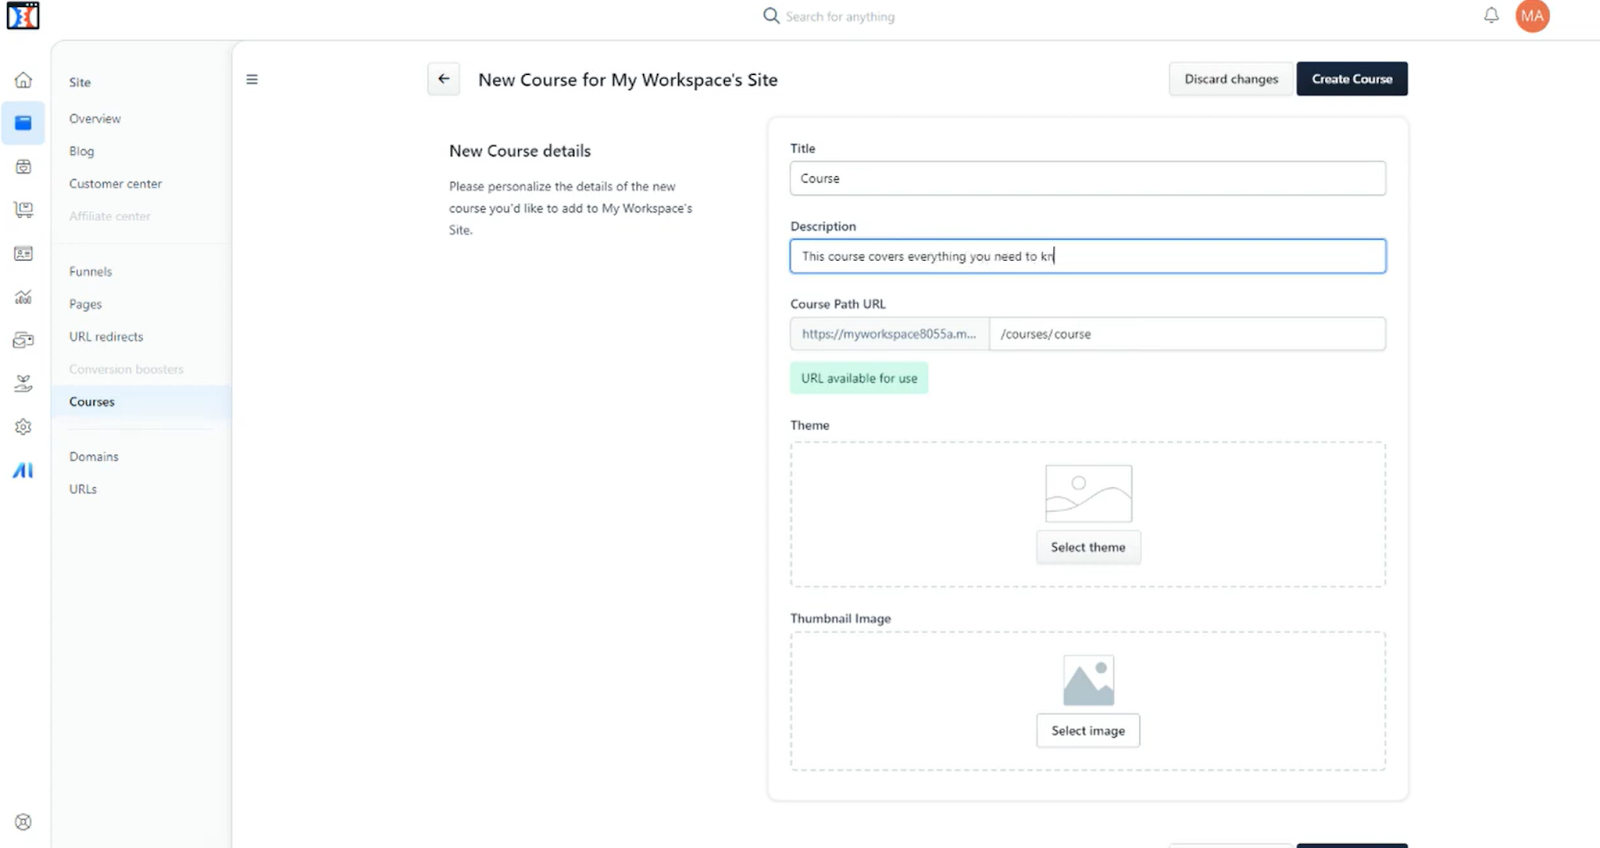Click the Select theme button
The image size is (1600, 848).
[x=1088, y=548]
